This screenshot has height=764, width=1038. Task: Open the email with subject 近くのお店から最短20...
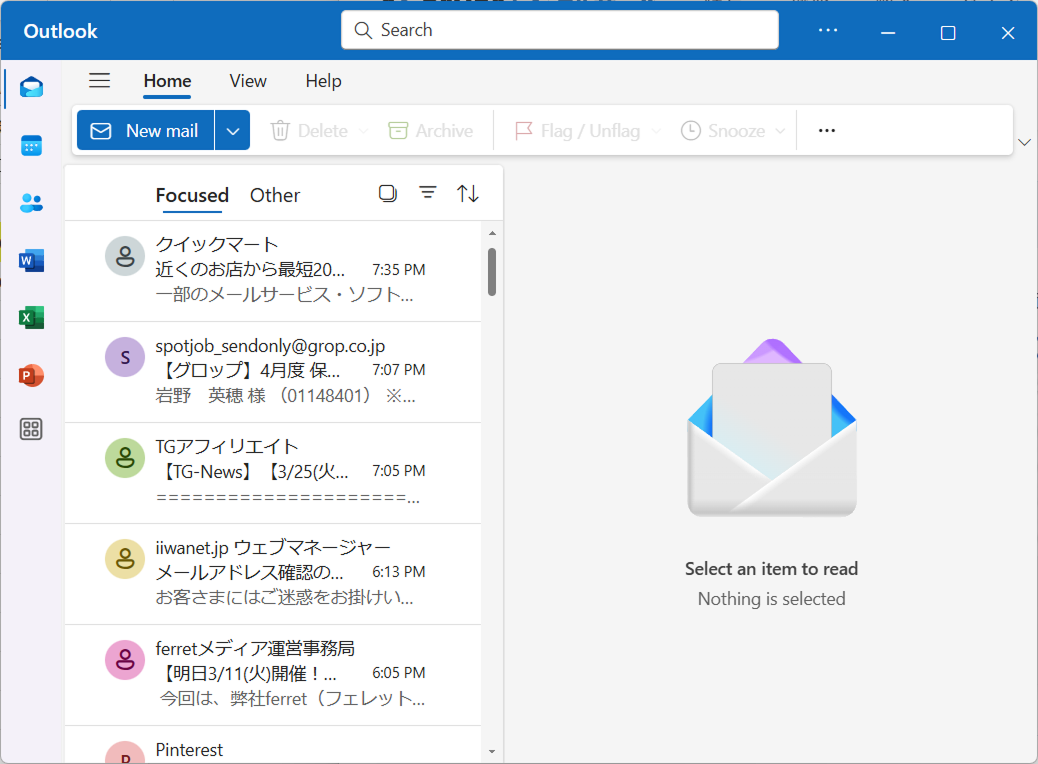tap(273, 271)
